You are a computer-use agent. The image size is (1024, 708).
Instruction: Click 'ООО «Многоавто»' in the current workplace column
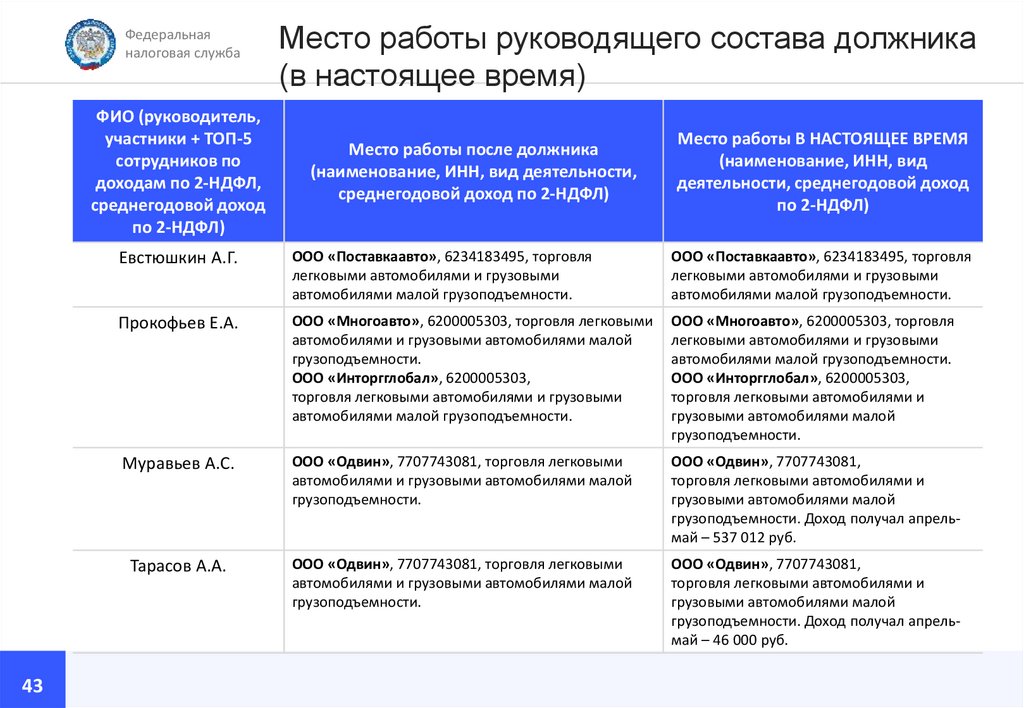(x=735, y=321)
